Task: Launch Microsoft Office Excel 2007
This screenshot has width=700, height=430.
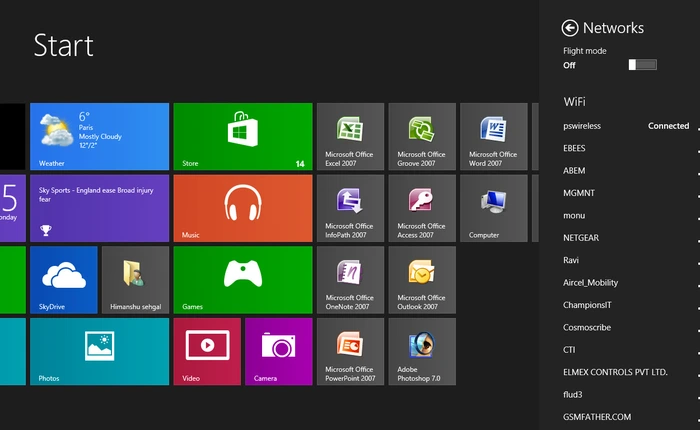Action: click(350, 137)
